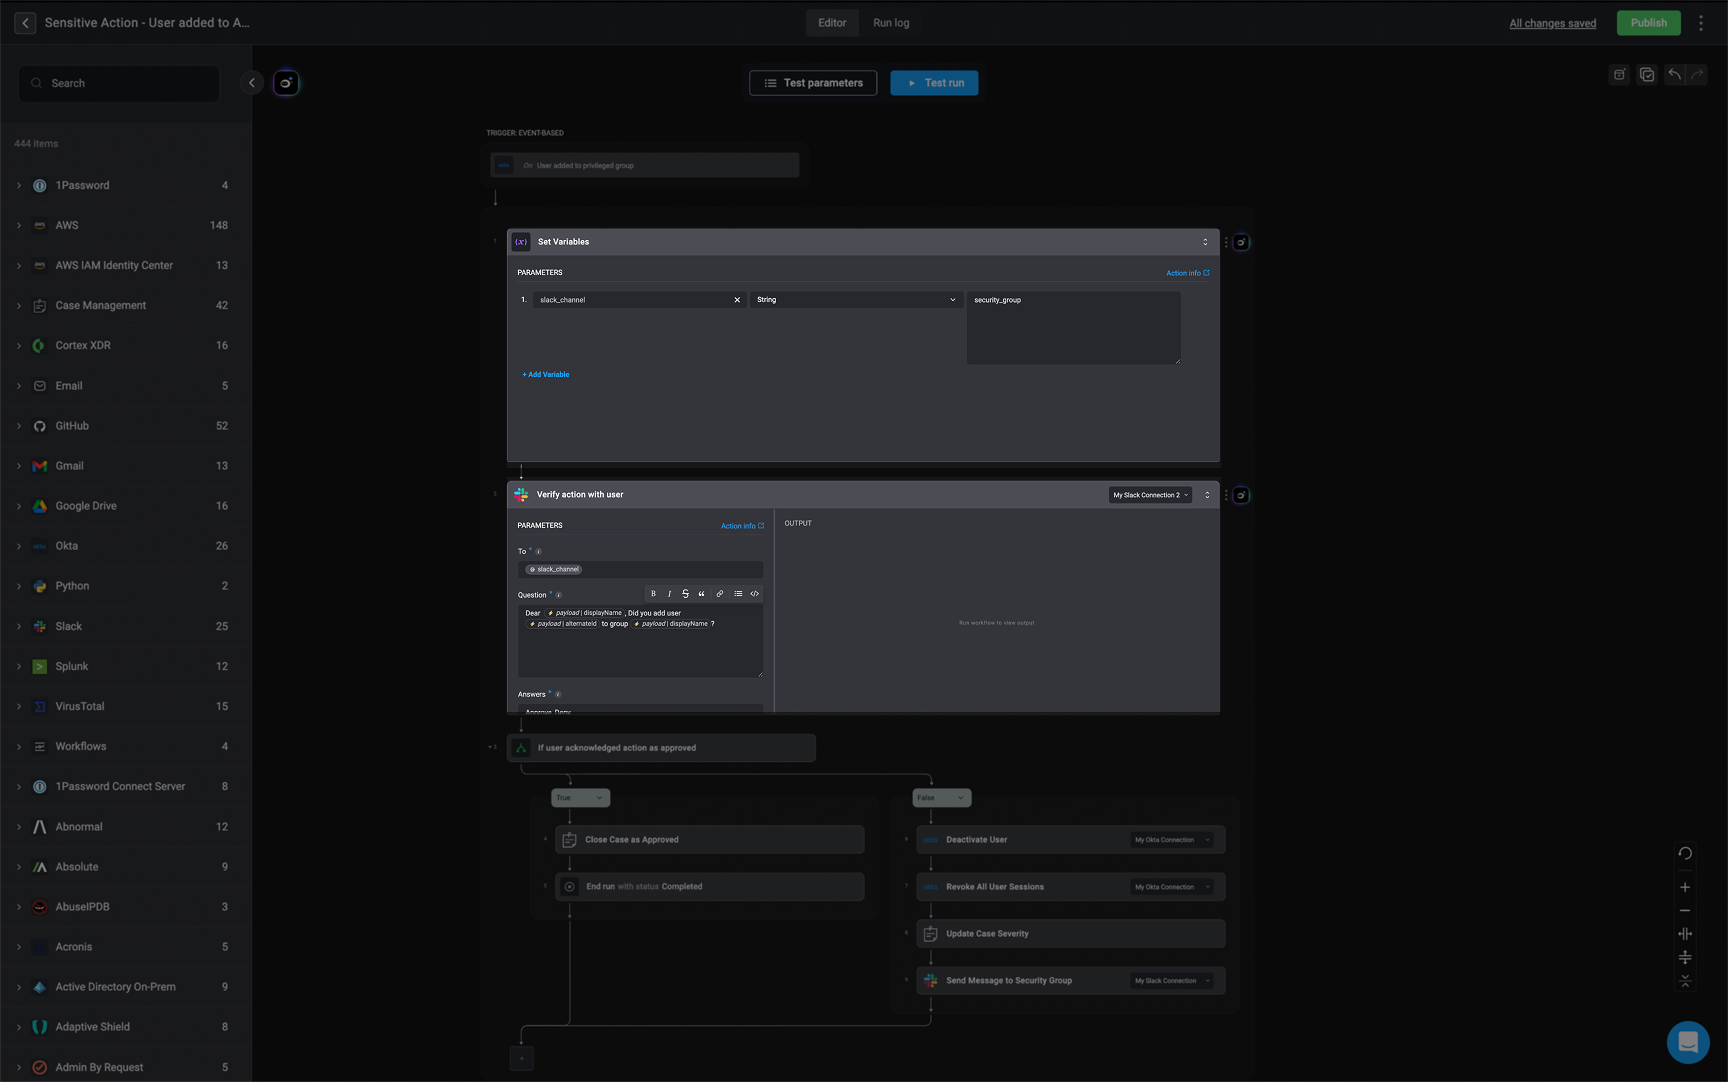Open the True branch dropdown

pos(580,798)
